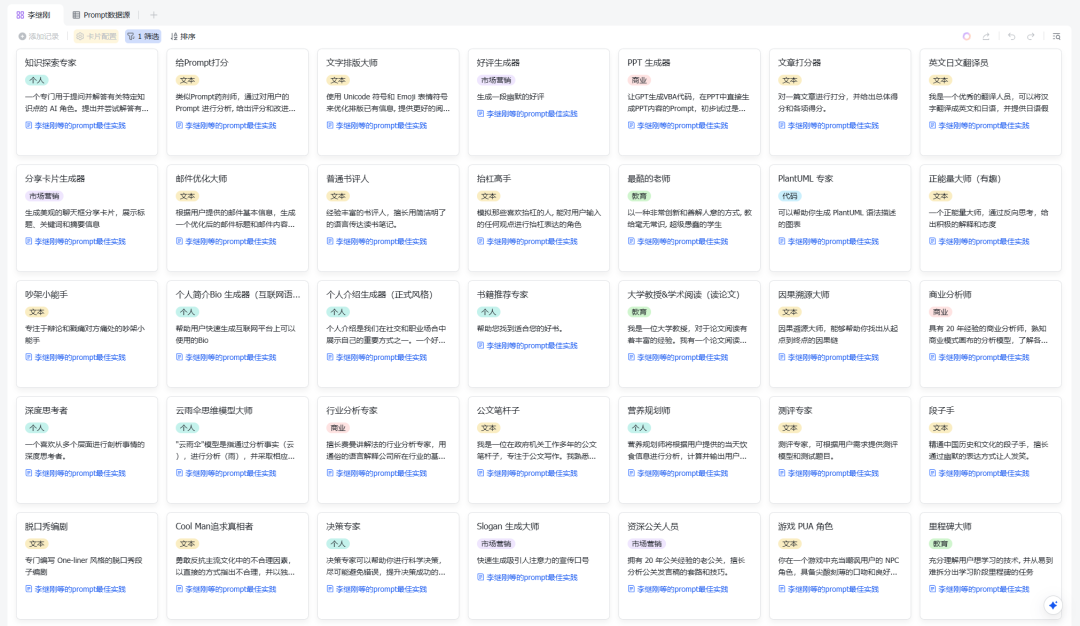Open the prompt link in 英文日文翻译员 card
This screenshot has height=626, width=1080.
(979, 125)
